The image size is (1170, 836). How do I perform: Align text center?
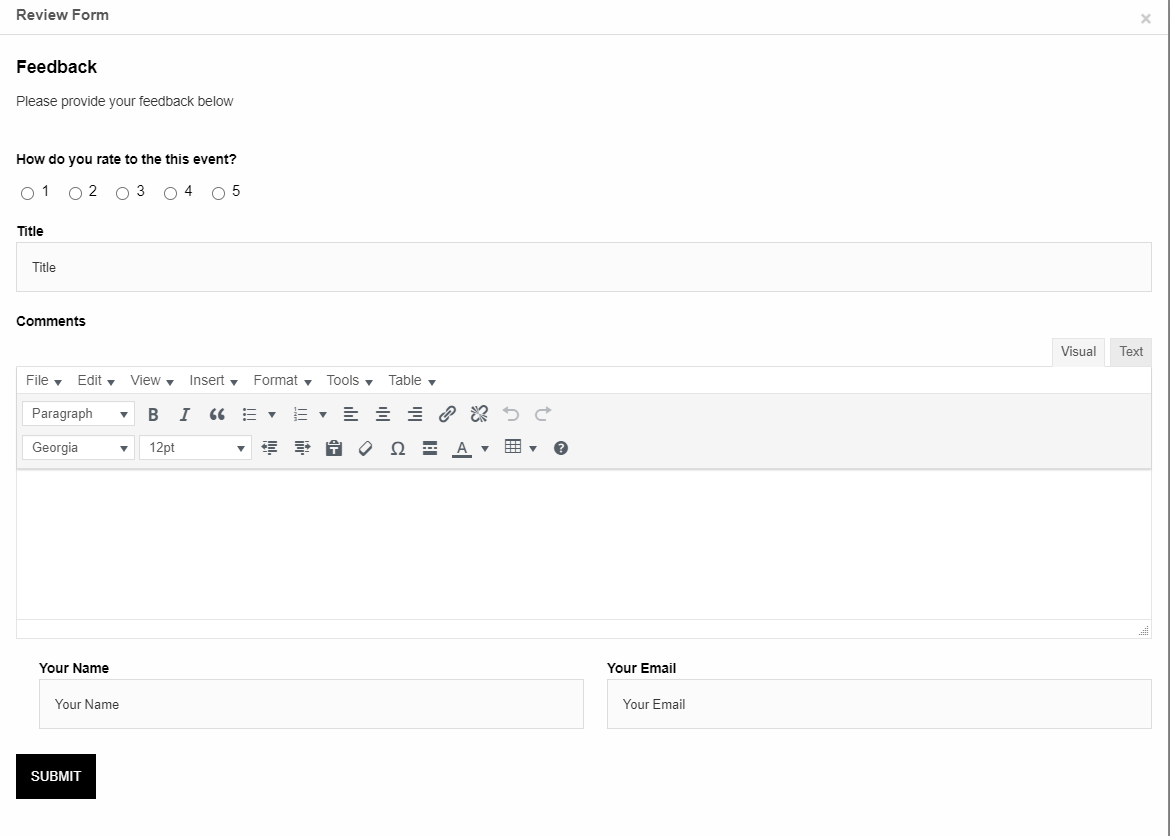383,414
